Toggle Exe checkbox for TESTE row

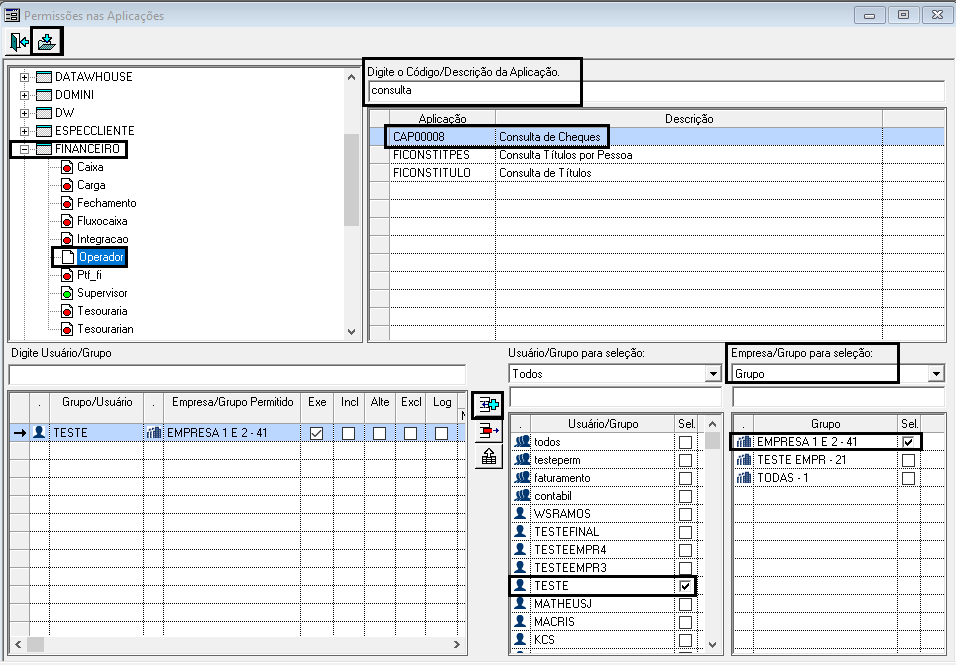pos(316,433)
